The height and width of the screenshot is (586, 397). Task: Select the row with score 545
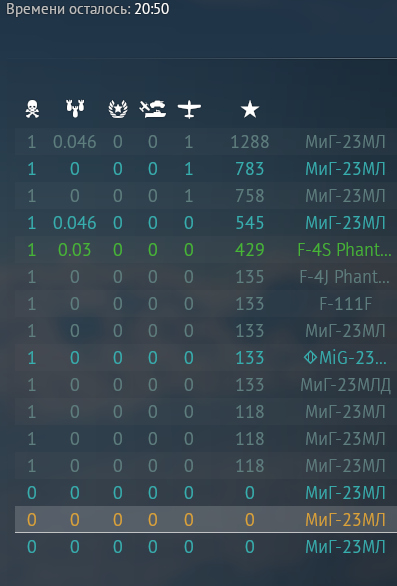pos(206,223)
